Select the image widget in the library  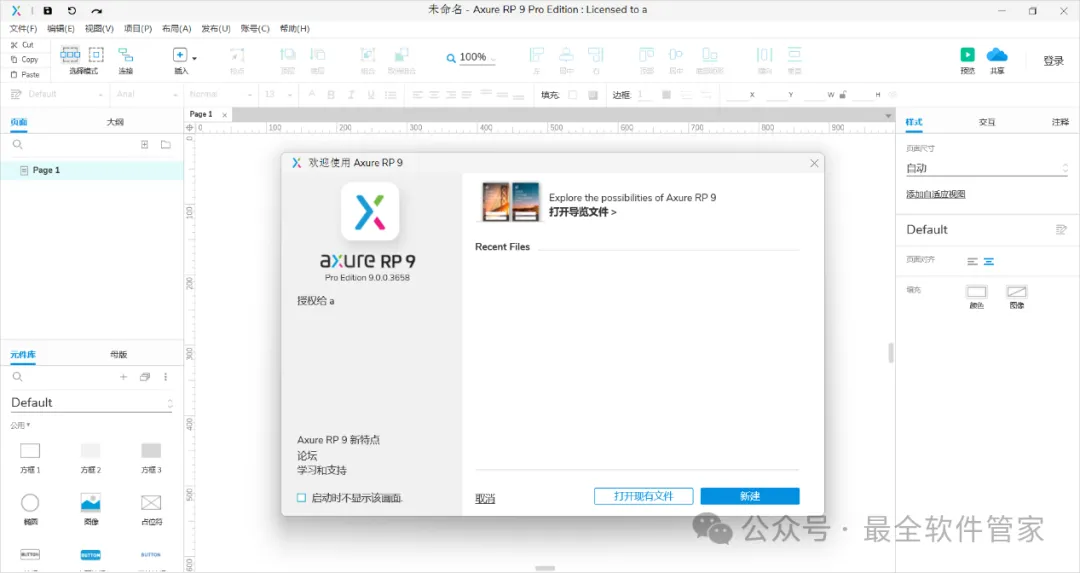91,509
